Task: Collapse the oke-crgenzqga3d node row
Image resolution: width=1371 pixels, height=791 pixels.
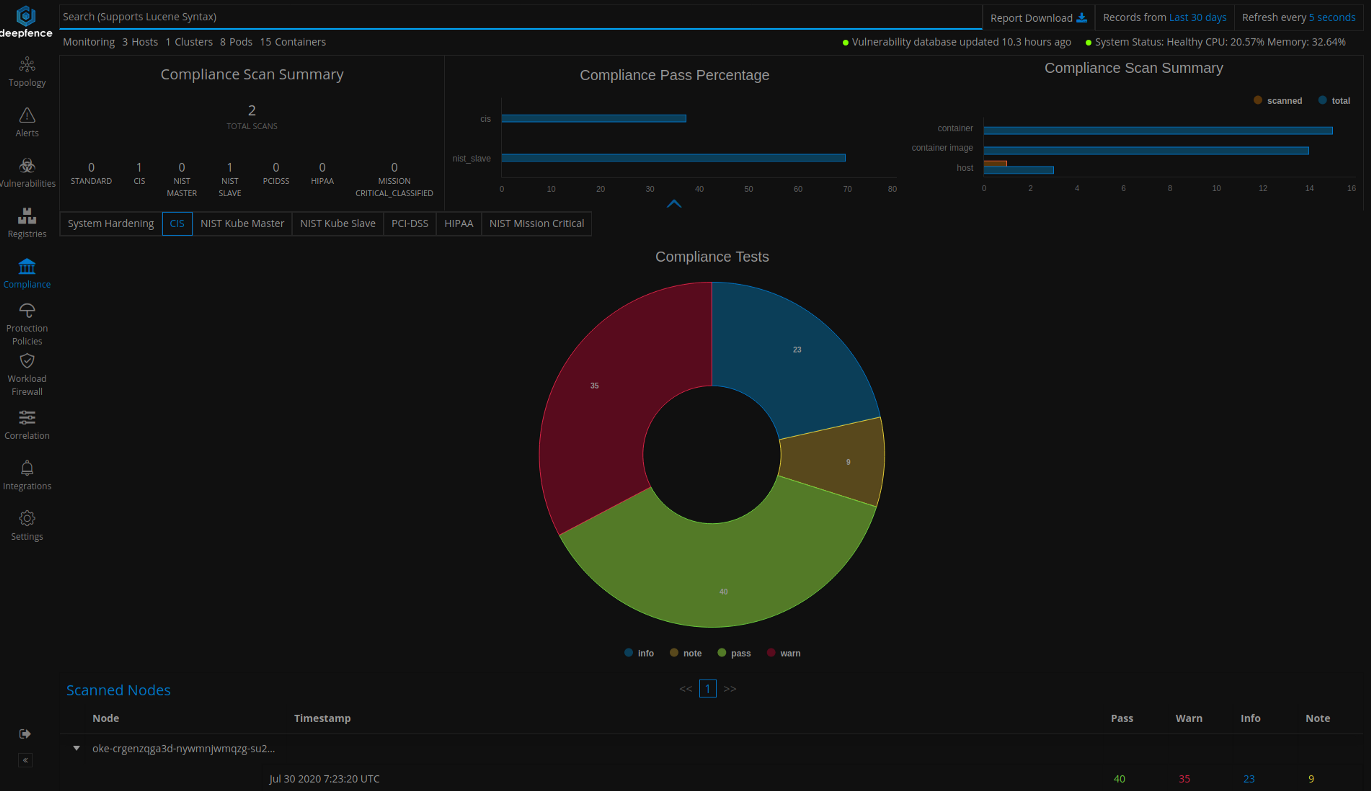Action: 76,747
